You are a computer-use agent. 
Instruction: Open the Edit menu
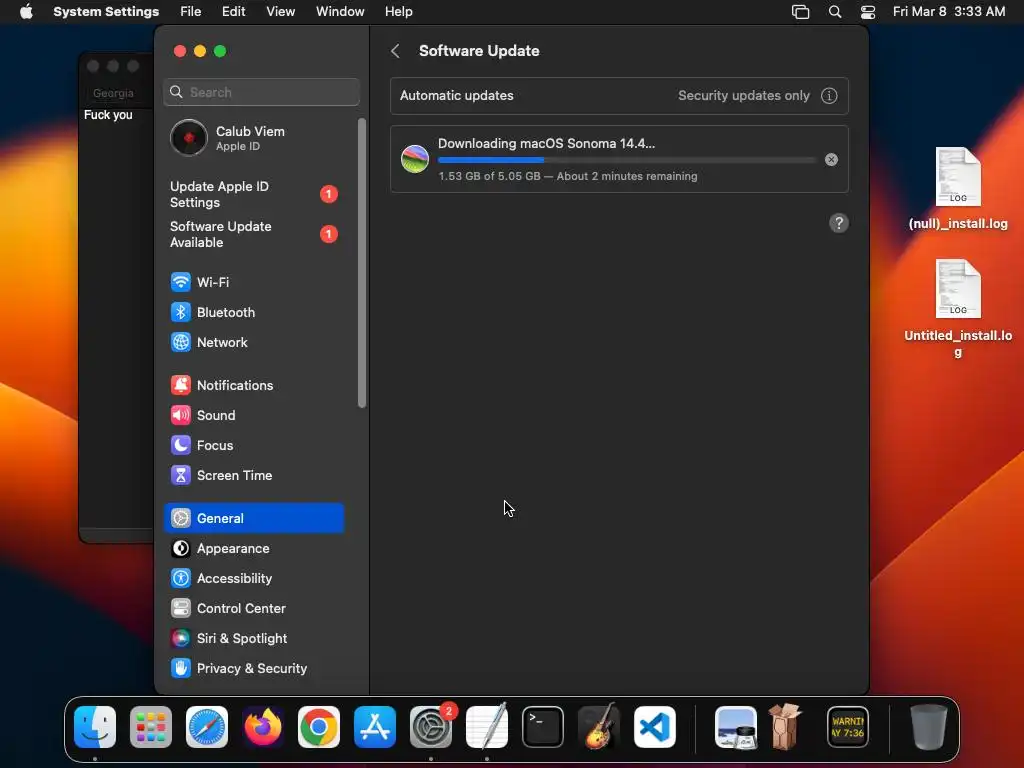233,12
